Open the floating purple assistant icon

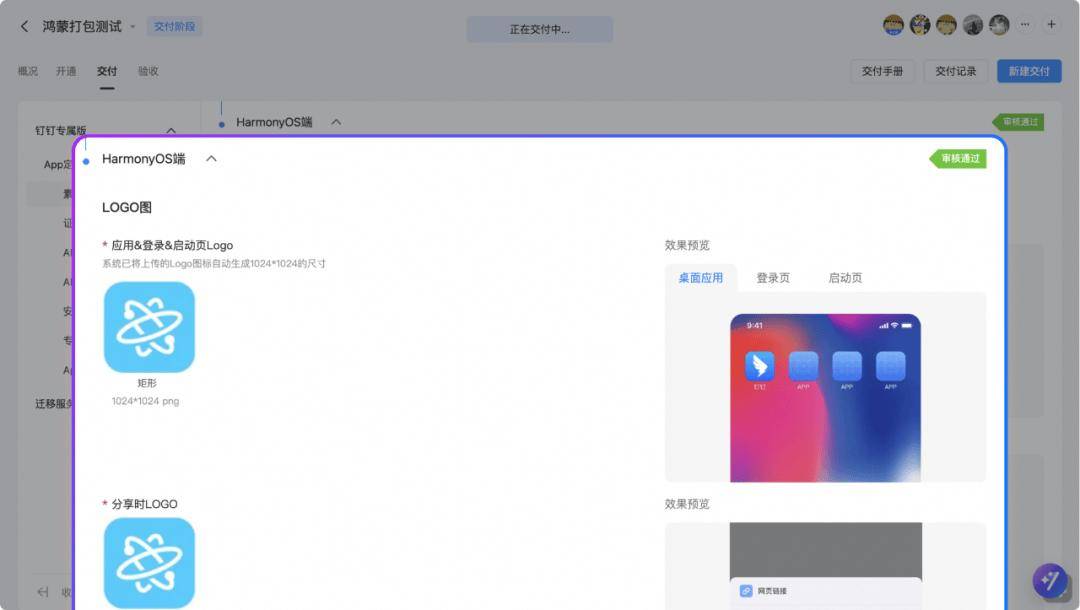point(1050,581)
